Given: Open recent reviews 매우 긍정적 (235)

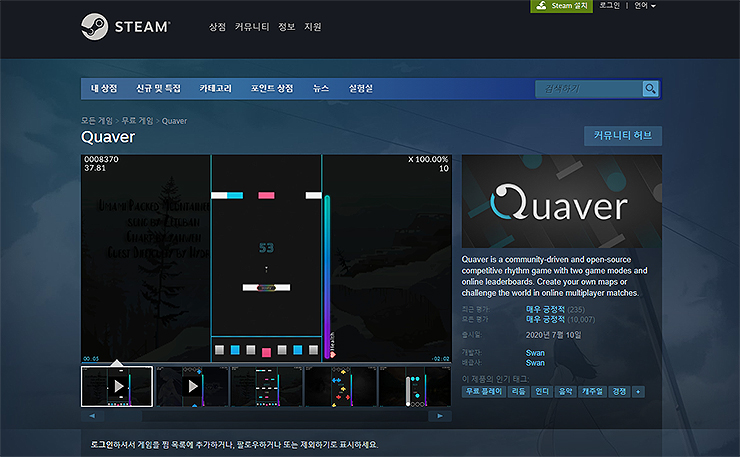Looking at the screenshot, I should point(555,309).
